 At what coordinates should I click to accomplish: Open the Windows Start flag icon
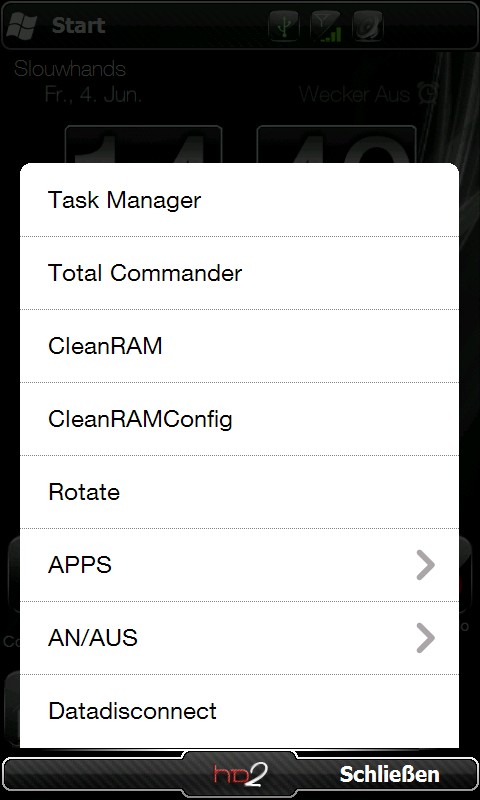click(x=21, y=26)
